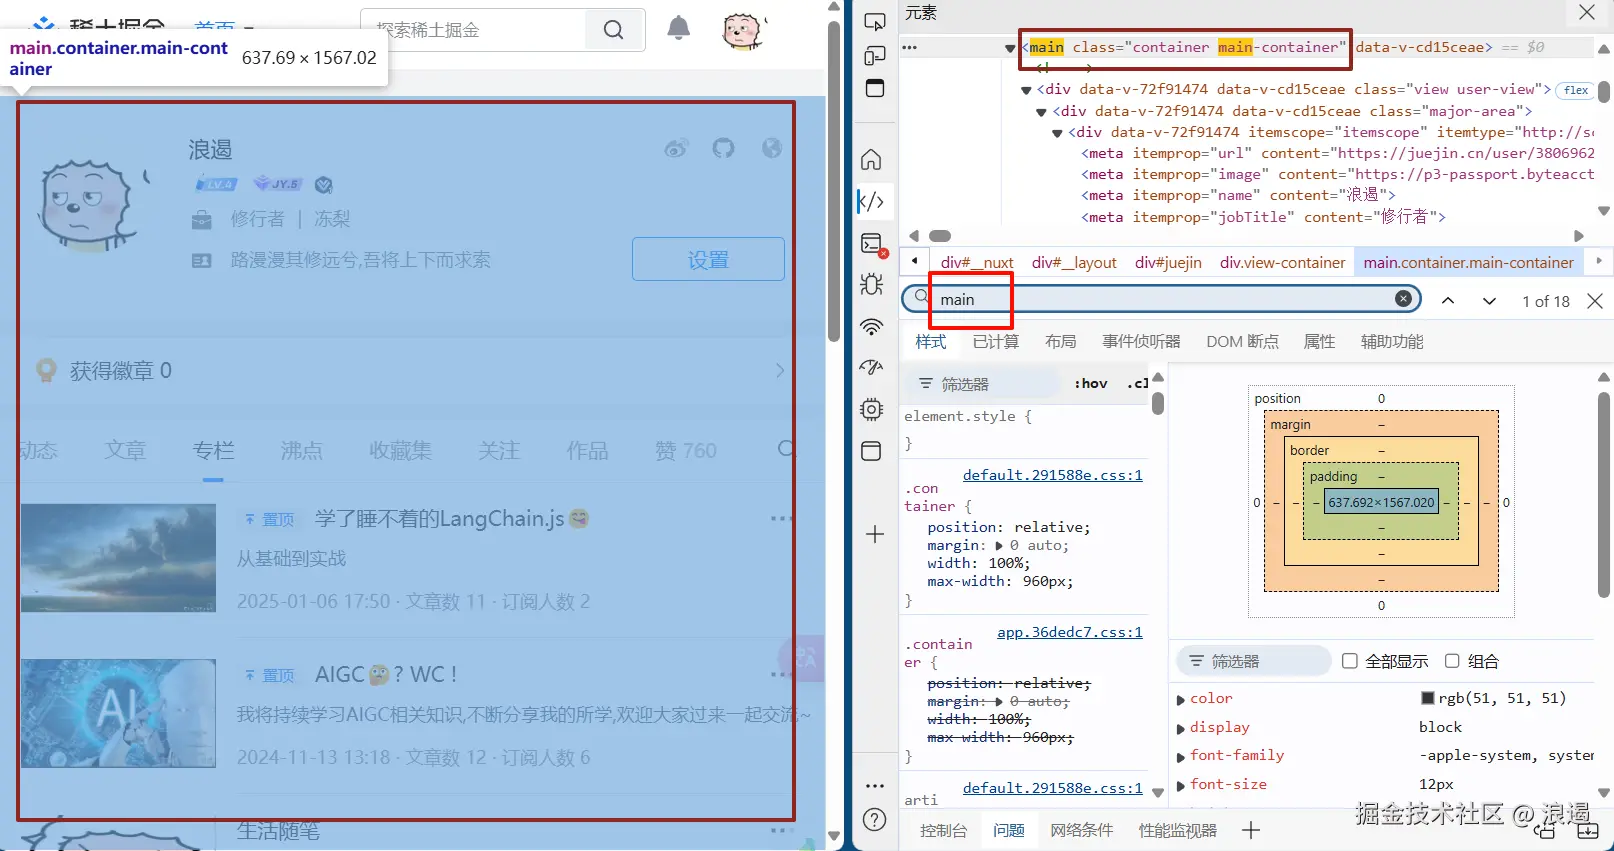Switch to the 事件侦听器 tab
This screenshot has width=1614, height=851.
click(x=1142, y=342)
